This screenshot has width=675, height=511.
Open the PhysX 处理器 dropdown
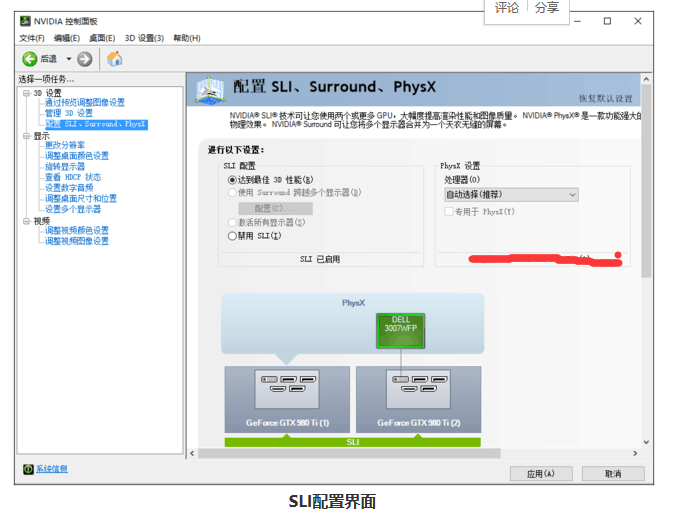coord(511,195)
